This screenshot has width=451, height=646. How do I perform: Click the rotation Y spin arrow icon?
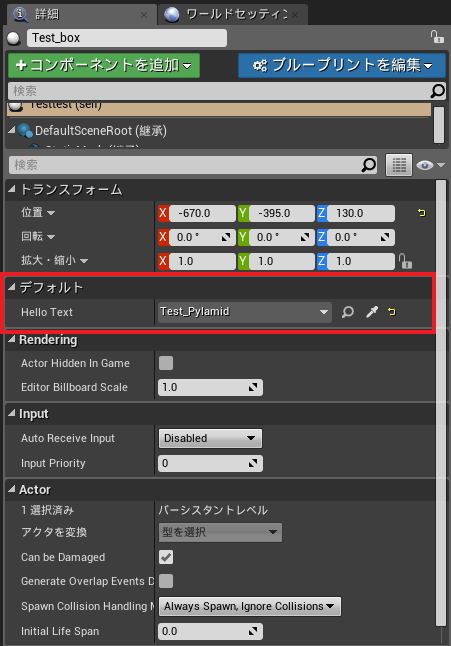click(x=305, y=237)
